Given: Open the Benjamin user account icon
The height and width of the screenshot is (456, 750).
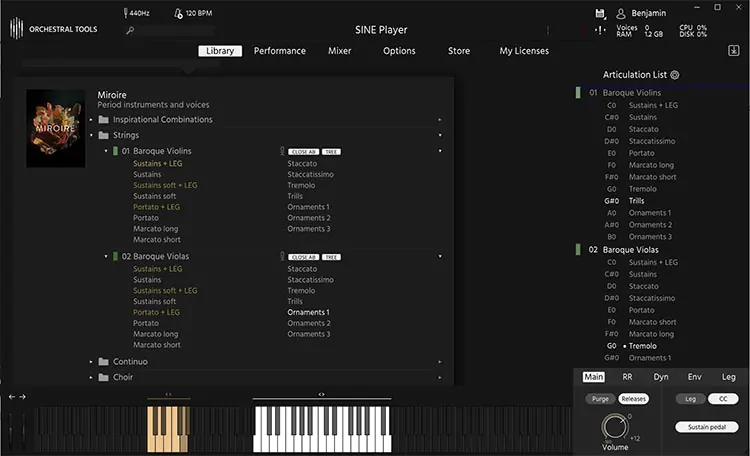Looking at the screenshot, I should pos(621,13).
